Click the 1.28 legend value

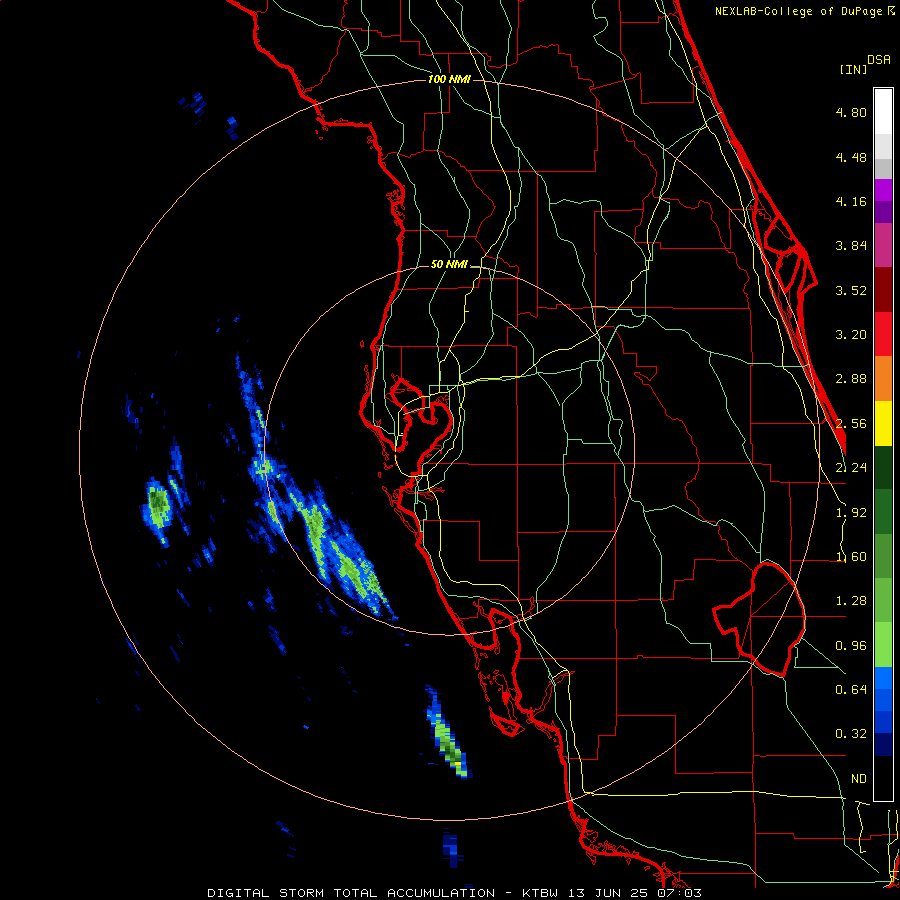tap(851, 601)
